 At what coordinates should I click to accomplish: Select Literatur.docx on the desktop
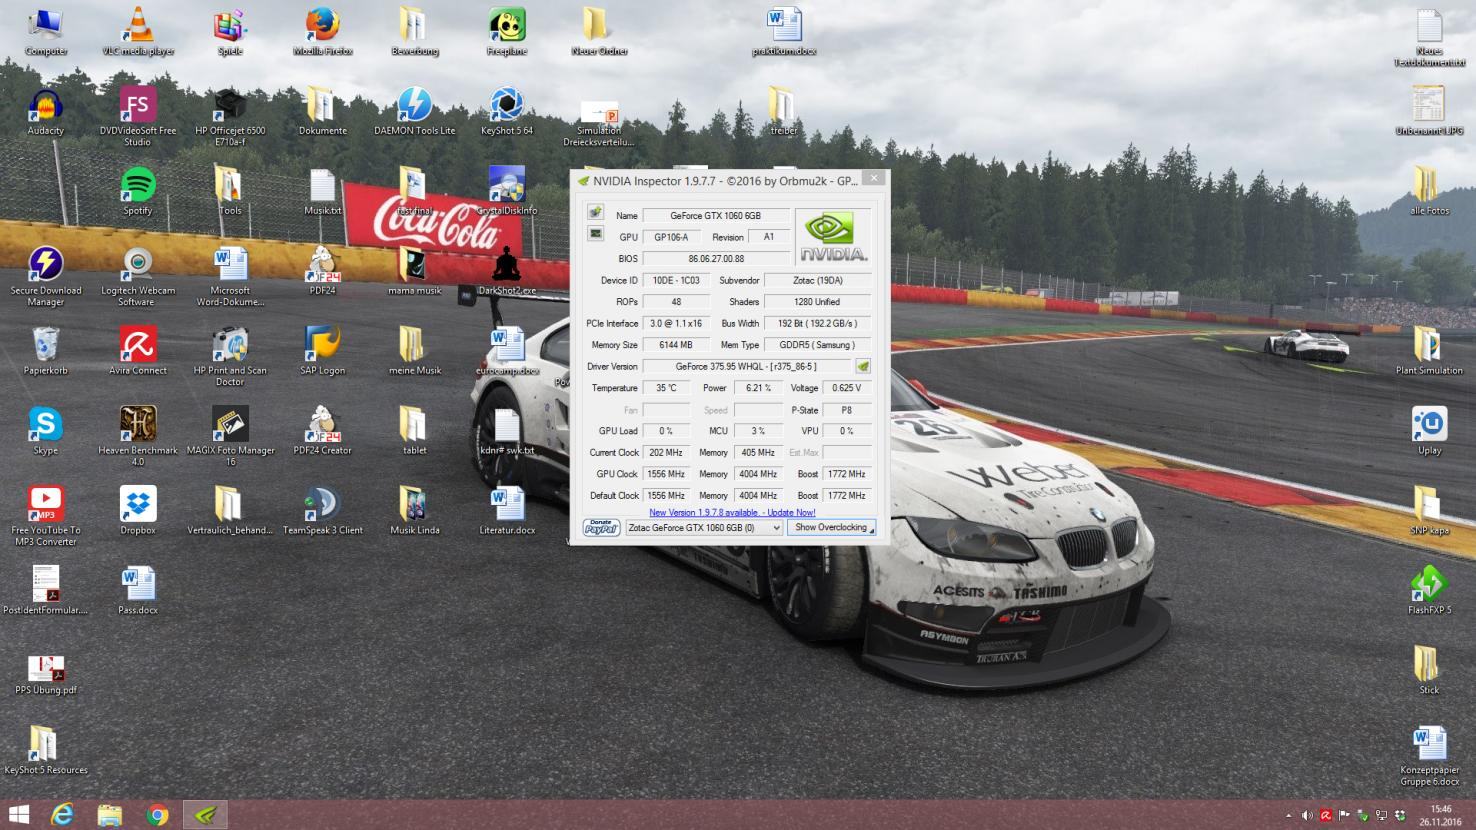[x=507, y=512]
